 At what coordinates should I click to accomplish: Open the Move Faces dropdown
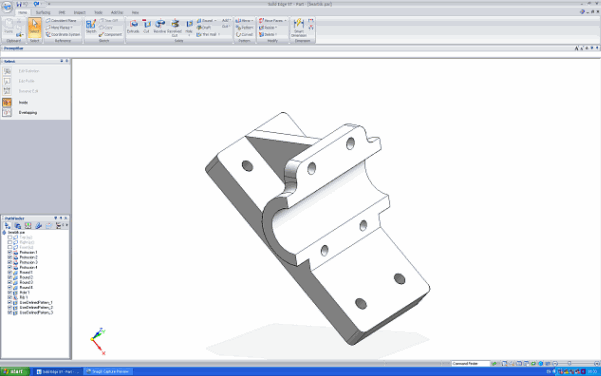point(286,21)
